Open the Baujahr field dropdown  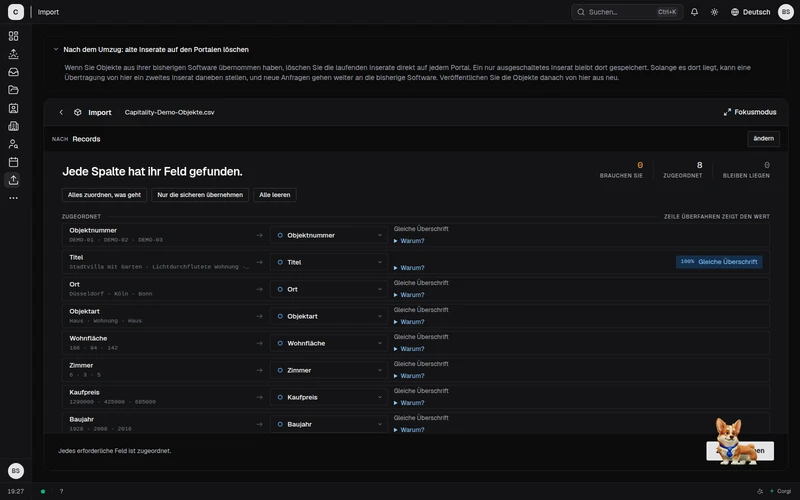(329, 424)
